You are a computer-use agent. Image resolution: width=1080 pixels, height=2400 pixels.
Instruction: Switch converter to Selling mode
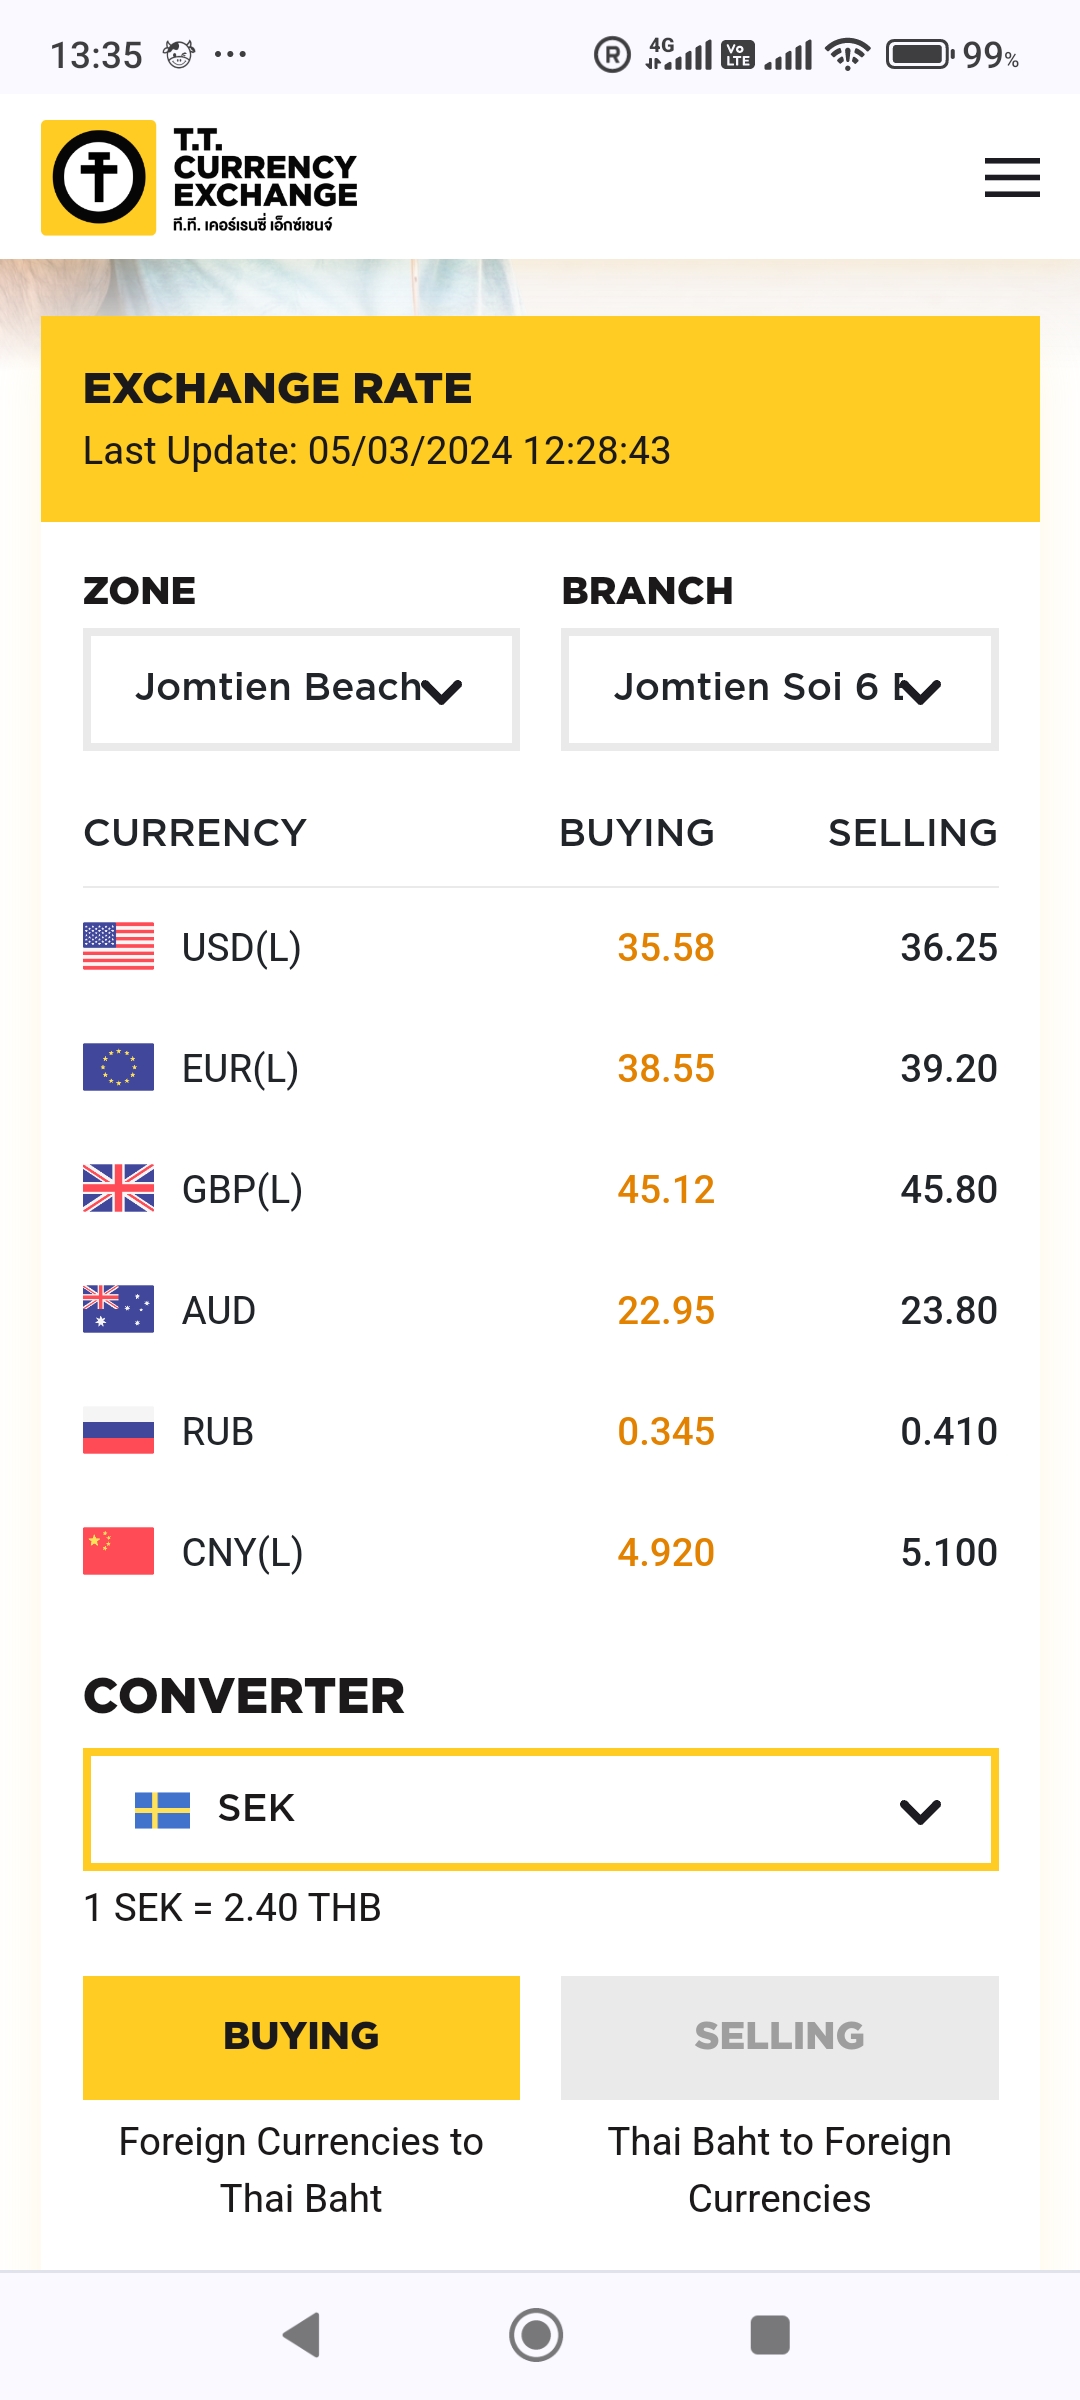point(779,2036)
